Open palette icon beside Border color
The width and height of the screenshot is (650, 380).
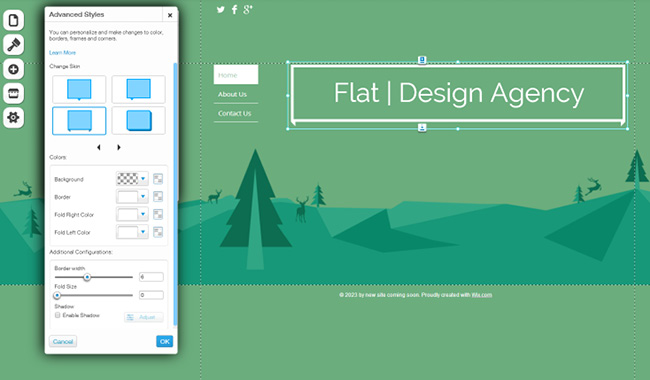158,196
